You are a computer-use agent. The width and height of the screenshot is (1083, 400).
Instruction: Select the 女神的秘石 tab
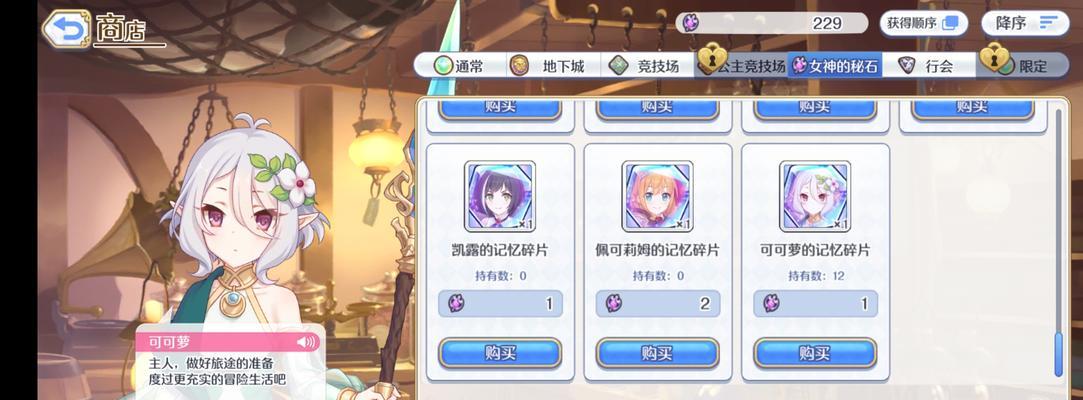(x=835, y=66)
